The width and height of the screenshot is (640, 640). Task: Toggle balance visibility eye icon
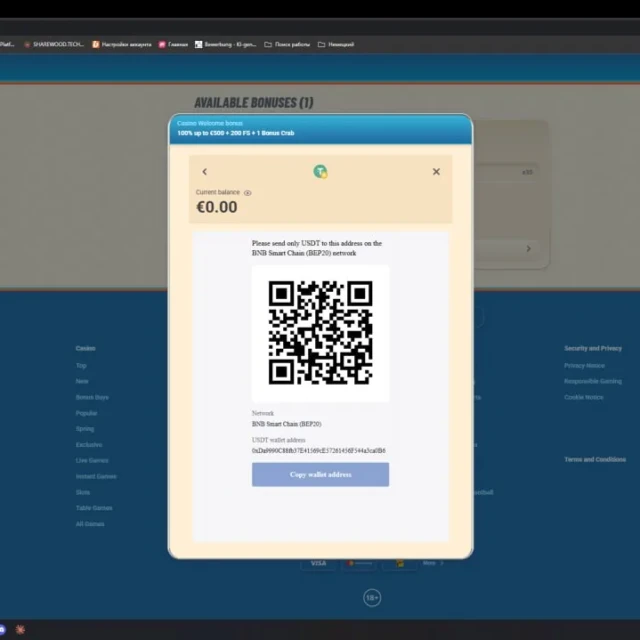pos(247,193)
